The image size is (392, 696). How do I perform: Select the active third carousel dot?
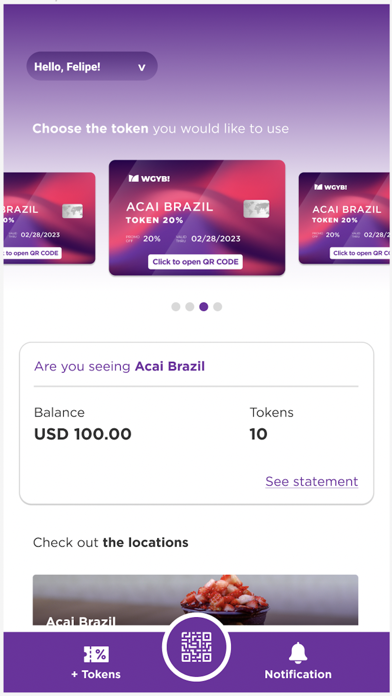tap(204, 307)
